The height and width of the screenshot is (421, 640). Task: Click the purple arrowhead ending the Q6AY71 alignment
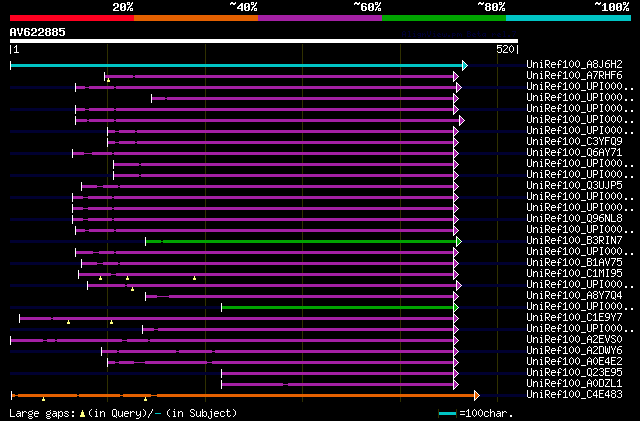(x=456, y=154)
